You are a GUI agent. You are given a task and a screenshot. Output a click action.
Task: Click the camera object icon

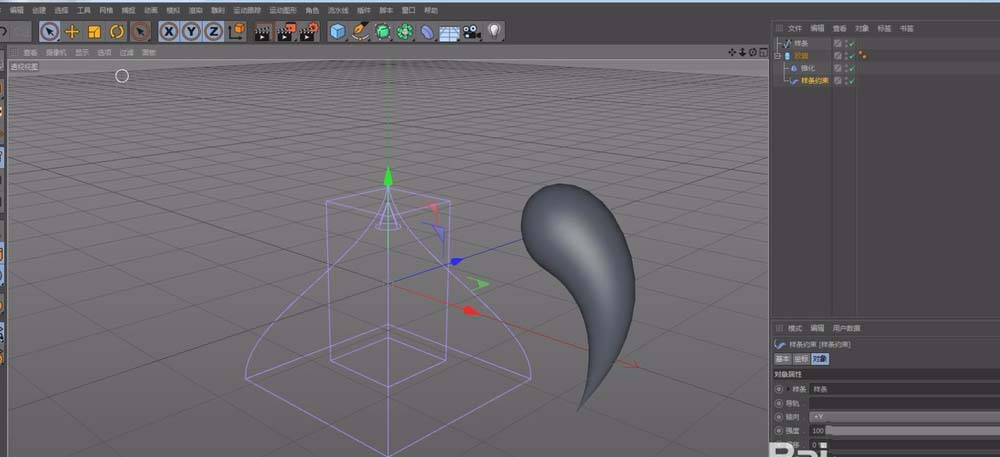point(471,32)
